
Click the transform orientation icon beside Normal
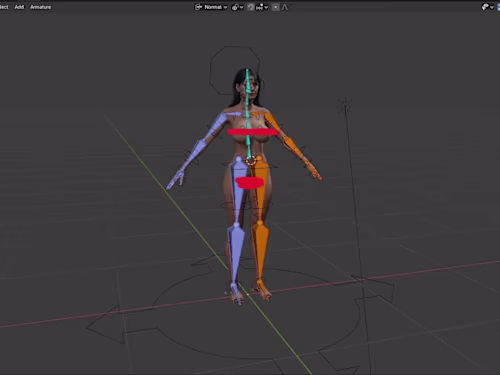click(x=198, y=7)
